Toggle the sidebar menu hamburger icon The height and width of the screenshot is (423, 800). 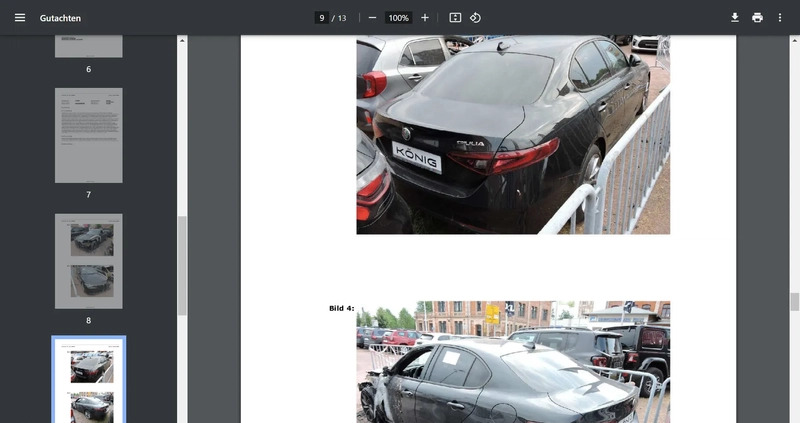[20, 18]
